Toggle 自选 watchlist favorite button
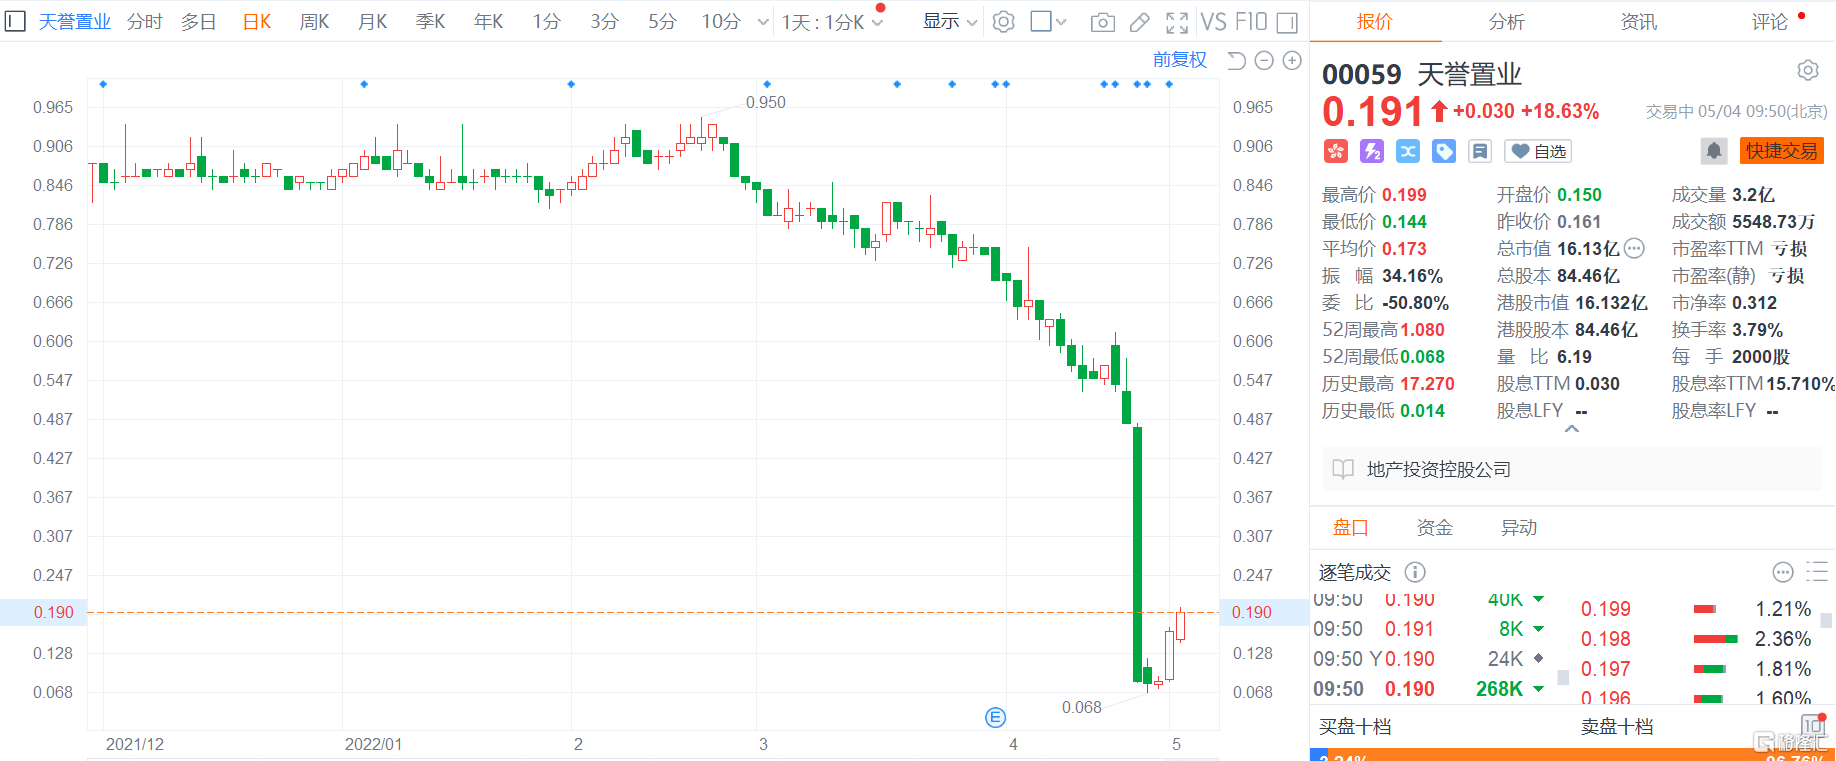1836x761 pixels. click(1538, 151)
